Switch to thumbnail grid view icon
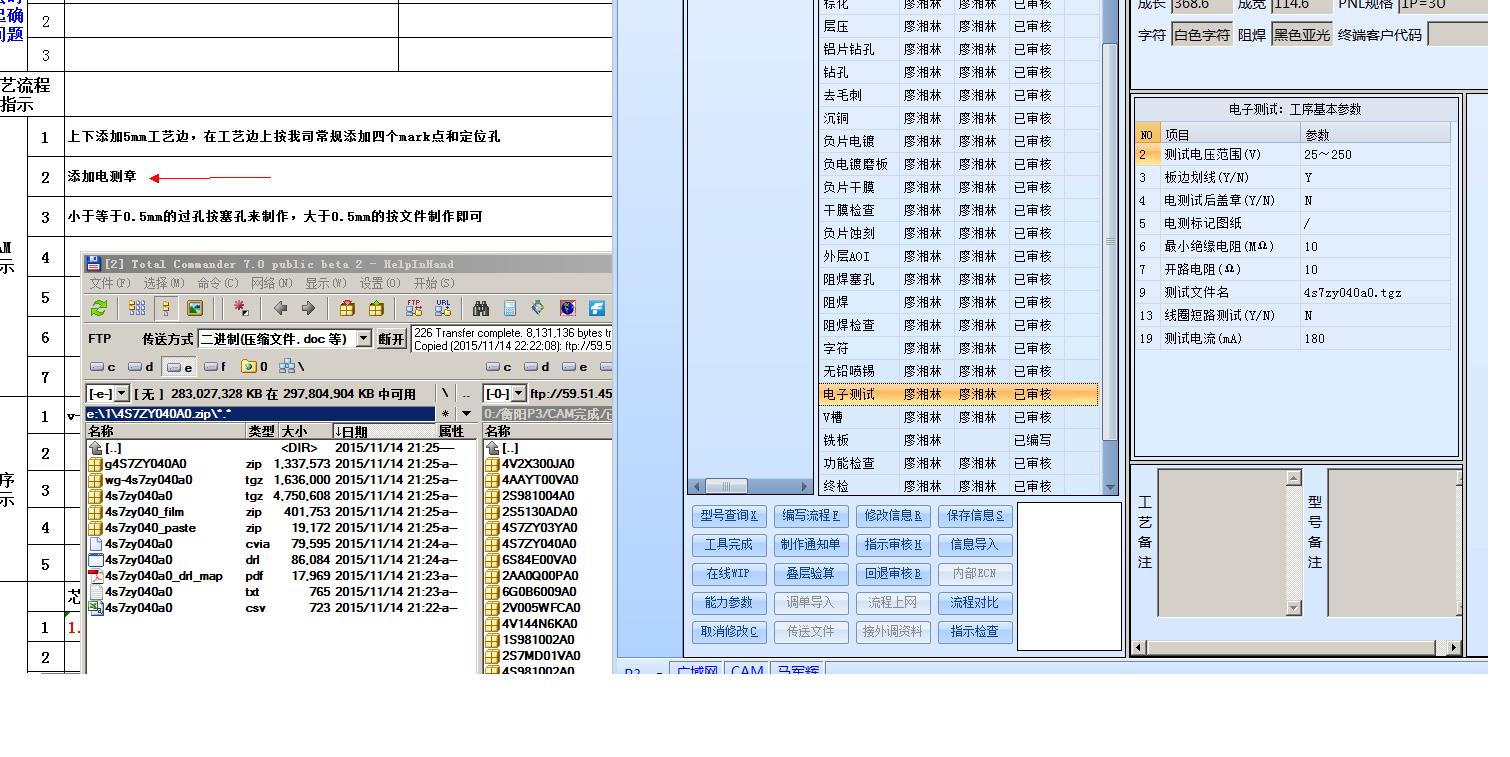Screen dimensions: 1510x757 (x=136, y=308)
